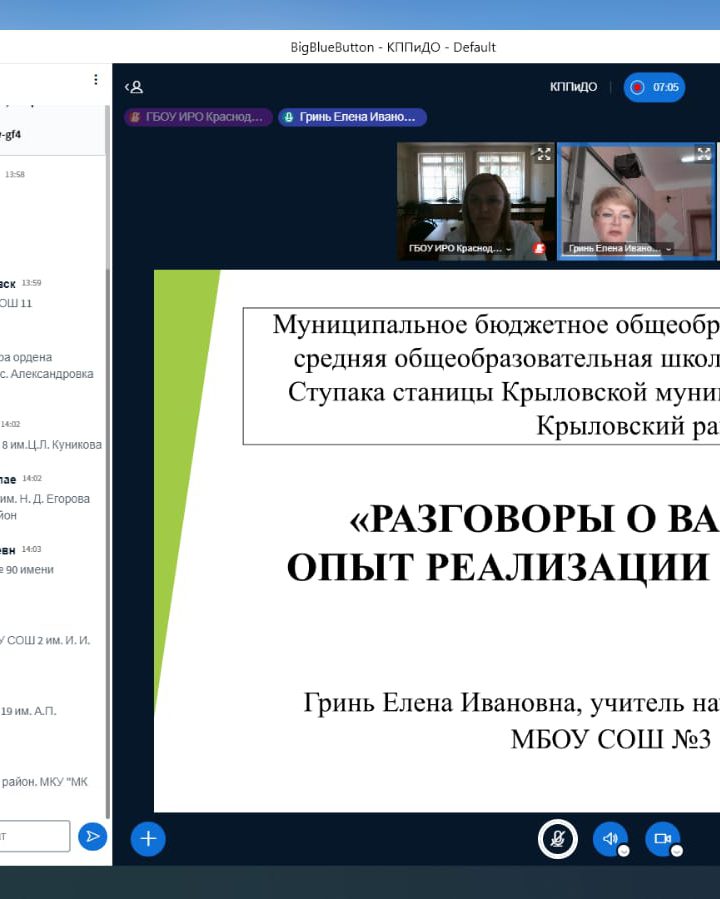Unmute the microphone button

coord(558,839)
